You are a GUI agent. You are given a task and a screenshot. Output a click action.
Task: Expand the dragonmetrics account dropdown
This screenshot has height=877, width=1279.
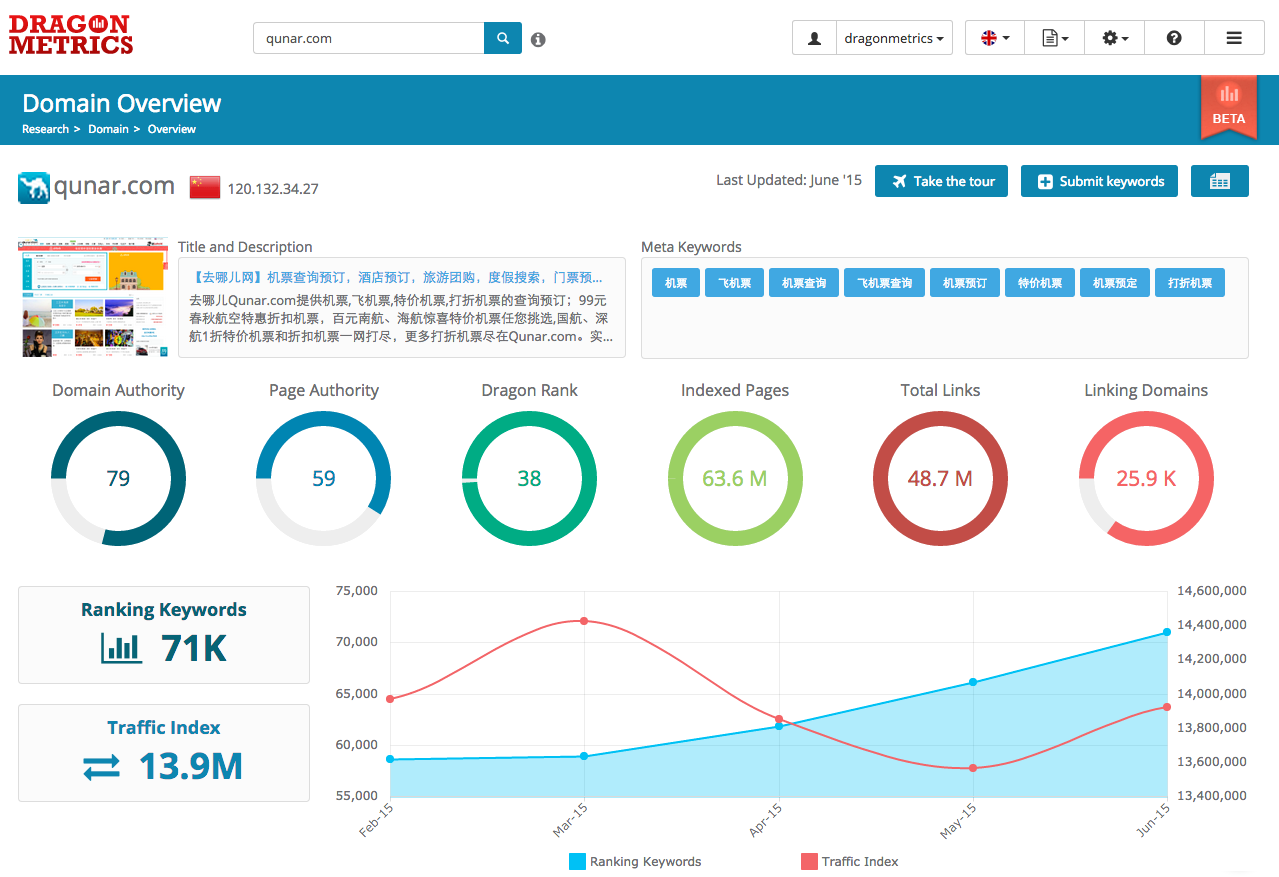(x=894, y=38)
